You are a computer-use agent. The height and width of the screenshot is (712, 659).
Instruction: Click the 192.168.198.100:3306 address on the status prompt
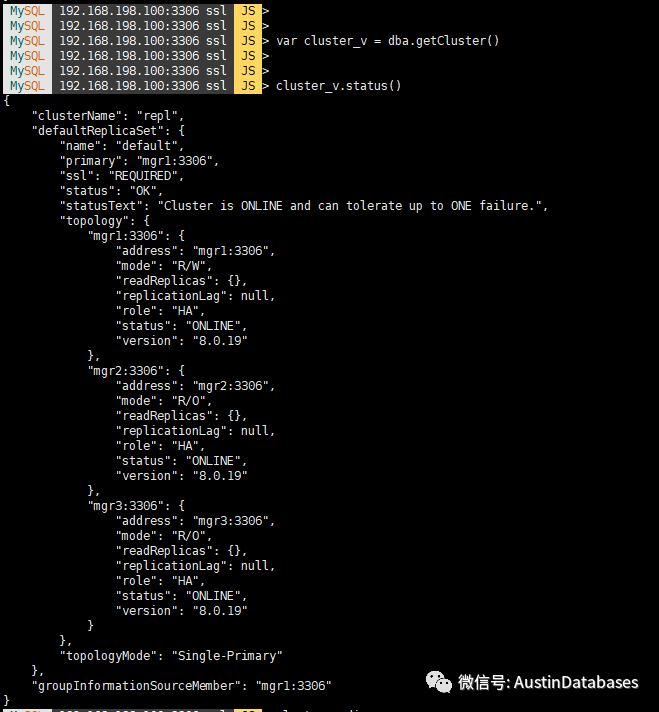tap(142, 85)
